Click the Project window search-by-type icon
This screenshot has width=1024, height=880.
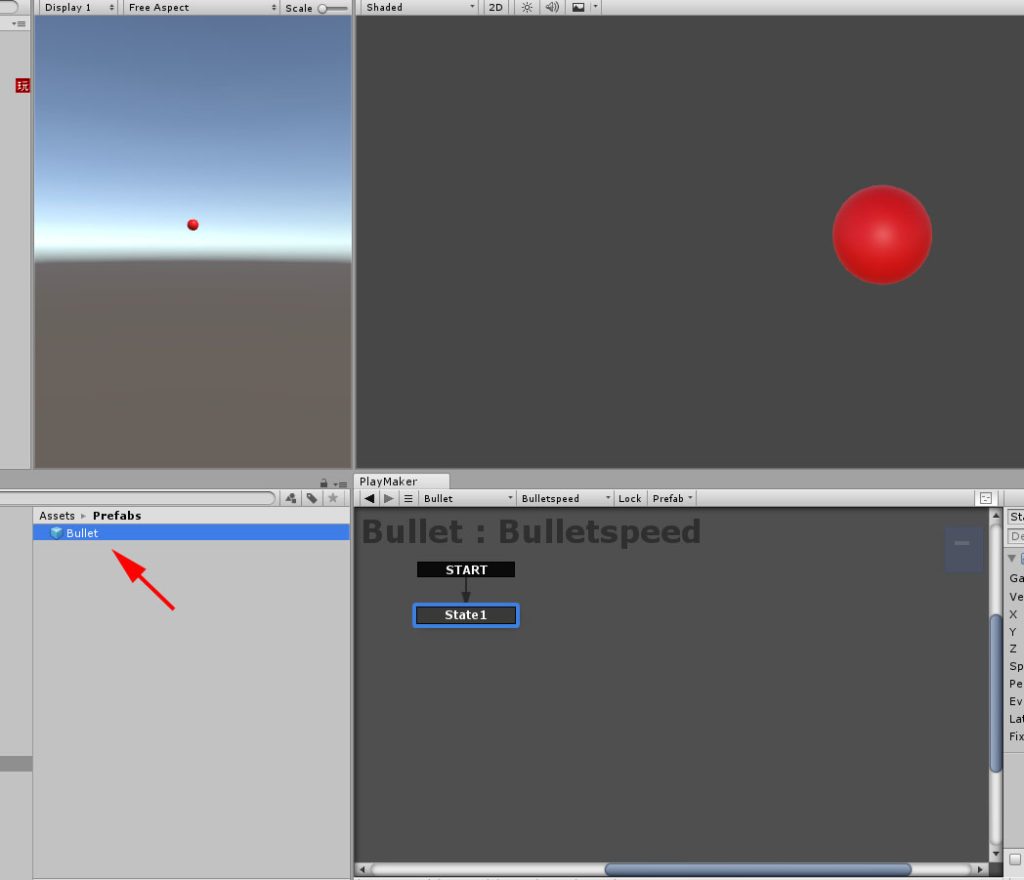pos(291,497)
